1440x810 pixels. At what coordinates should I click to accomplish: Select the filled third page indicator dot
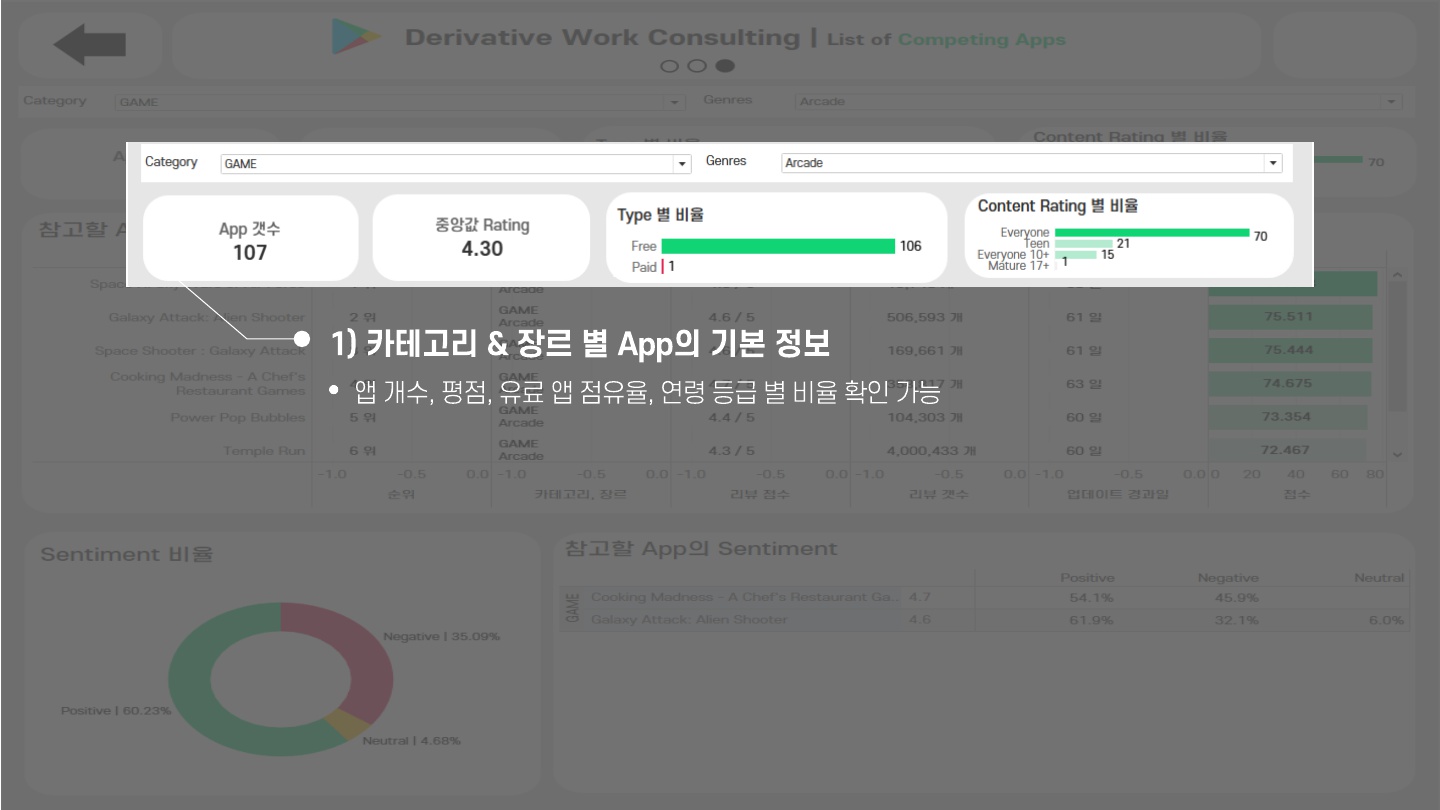pos(725,66)
